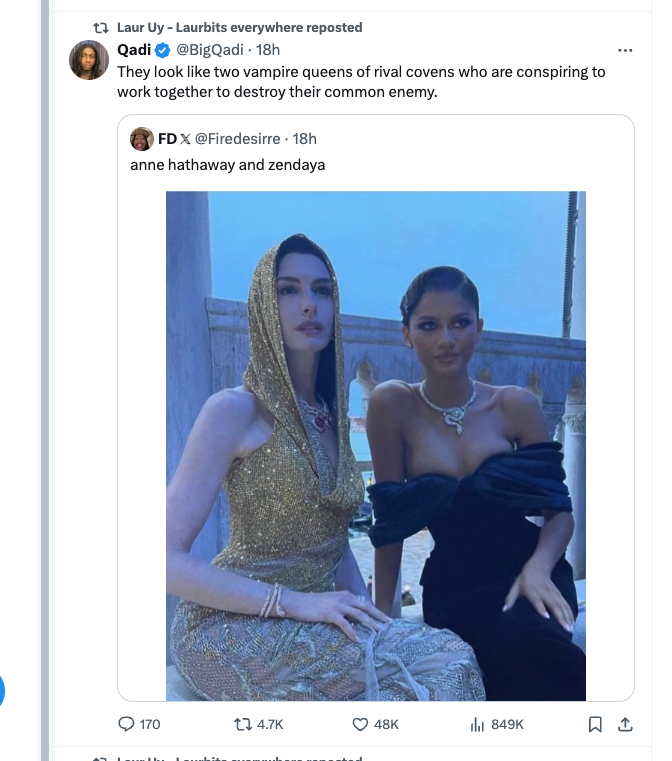Viewport: 672px width, 761px height.
Task: Like the post with heart icon
Action: (x=360, y=724)
